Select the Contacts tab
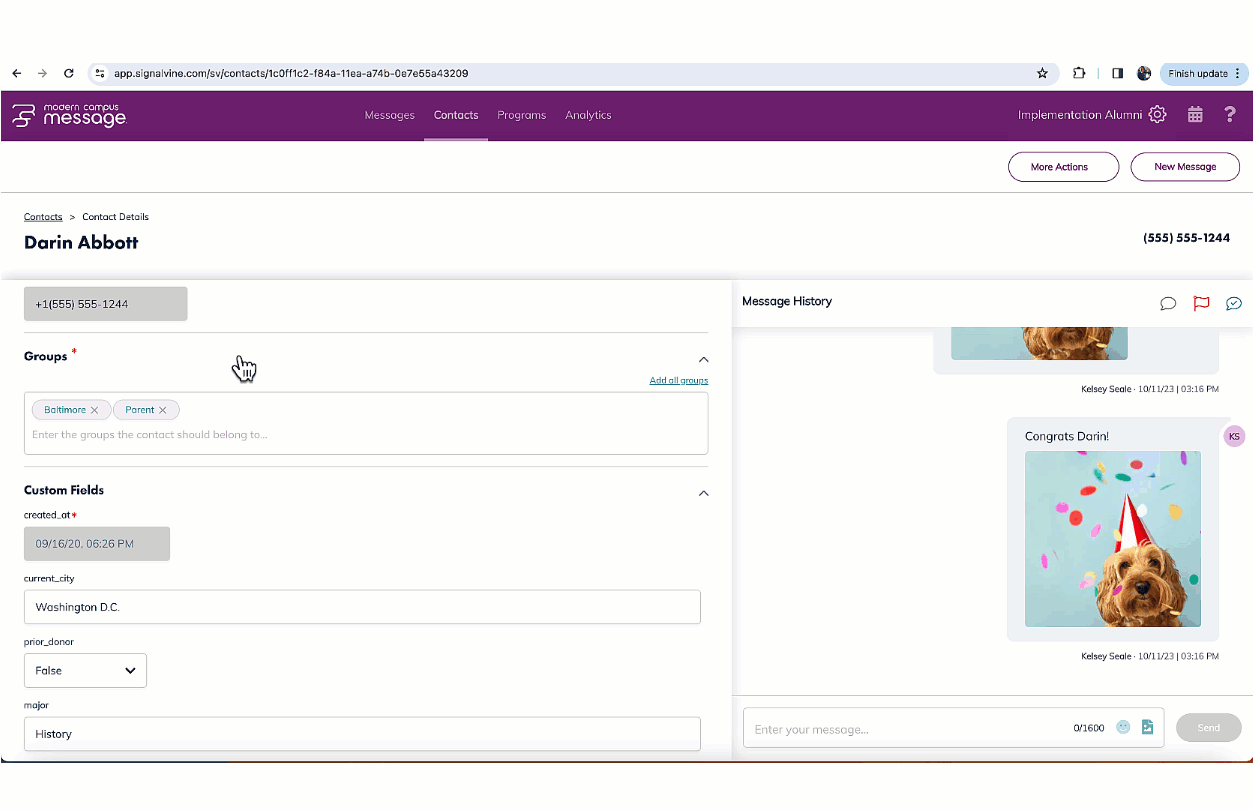This screenshot has height=810, width=1253. click(x=456, y=115)
